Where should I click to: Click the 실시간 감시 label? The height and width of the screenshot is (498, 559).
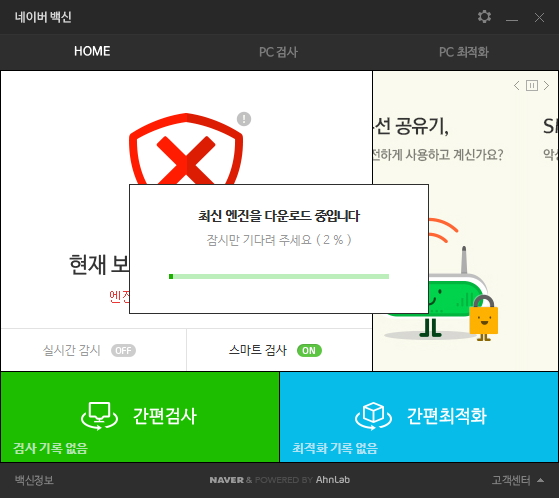(x=72, y=350)
